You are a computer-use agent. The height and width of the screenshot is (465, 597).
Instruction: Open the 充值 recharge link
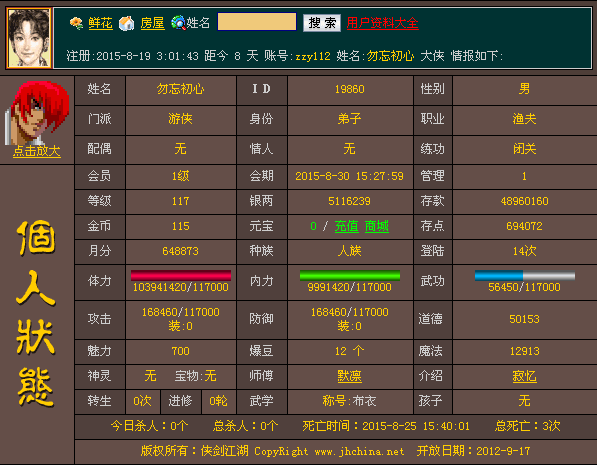[346, 226]
